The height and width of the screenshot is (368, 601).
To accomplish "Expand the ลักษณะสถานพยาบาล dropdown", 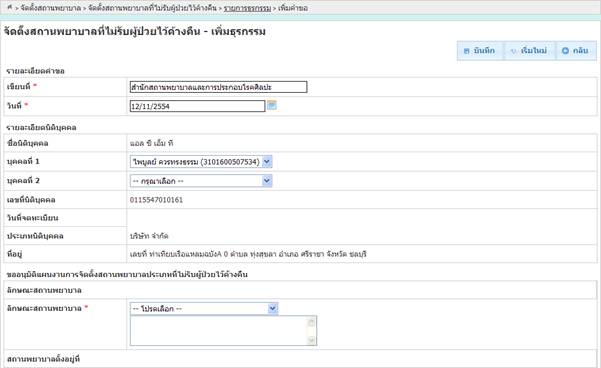I will pos(204,308).
